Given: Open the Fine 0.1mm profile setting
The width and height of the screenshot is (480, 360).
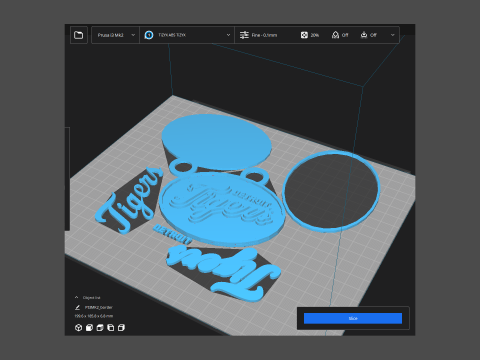Looking at the screenshot, I should point(264,35).
